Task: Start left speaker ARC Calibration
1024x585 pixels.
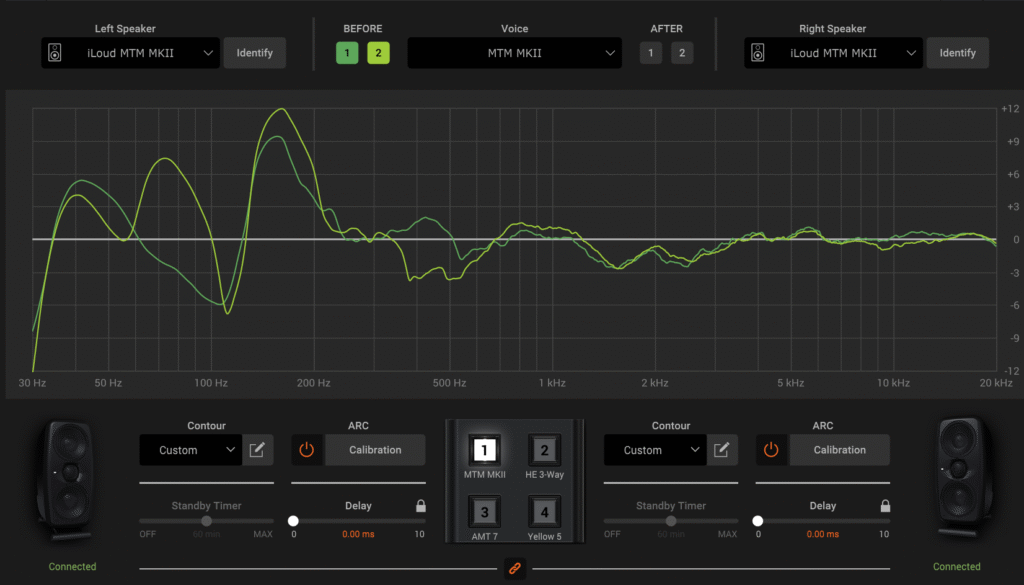Action: [x=375, y=450]
